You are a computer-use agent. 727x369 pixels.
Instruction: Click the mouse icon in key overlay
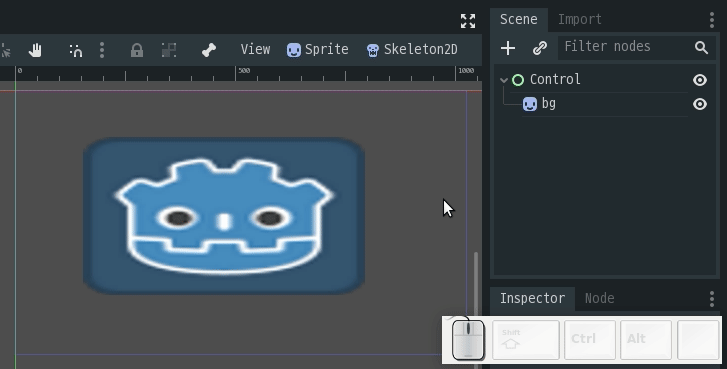pyautogui.click(x=468, y=340)
